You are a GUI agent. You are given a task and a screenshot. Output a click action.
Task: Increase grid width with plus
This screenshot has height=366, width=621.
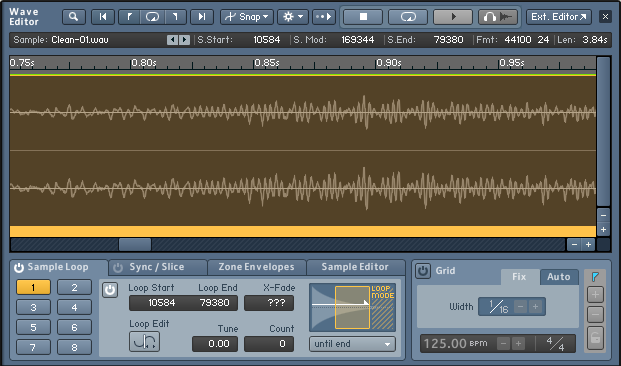tap(535, 307)
